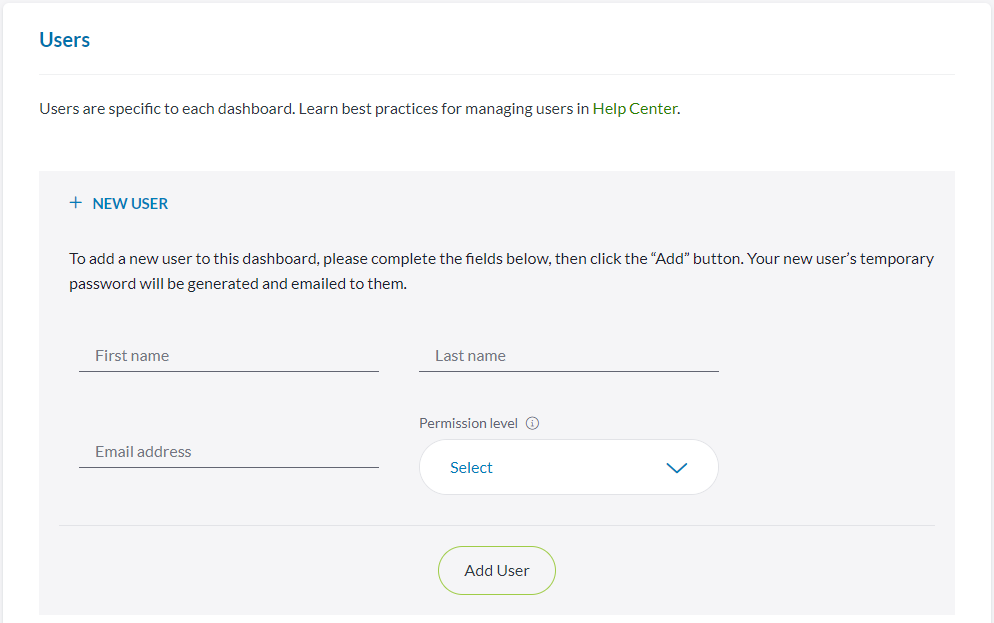This screenshot has height=623, width=994.
Task: Collapse the NEW USER section label
Action: (x=130, y=203)
